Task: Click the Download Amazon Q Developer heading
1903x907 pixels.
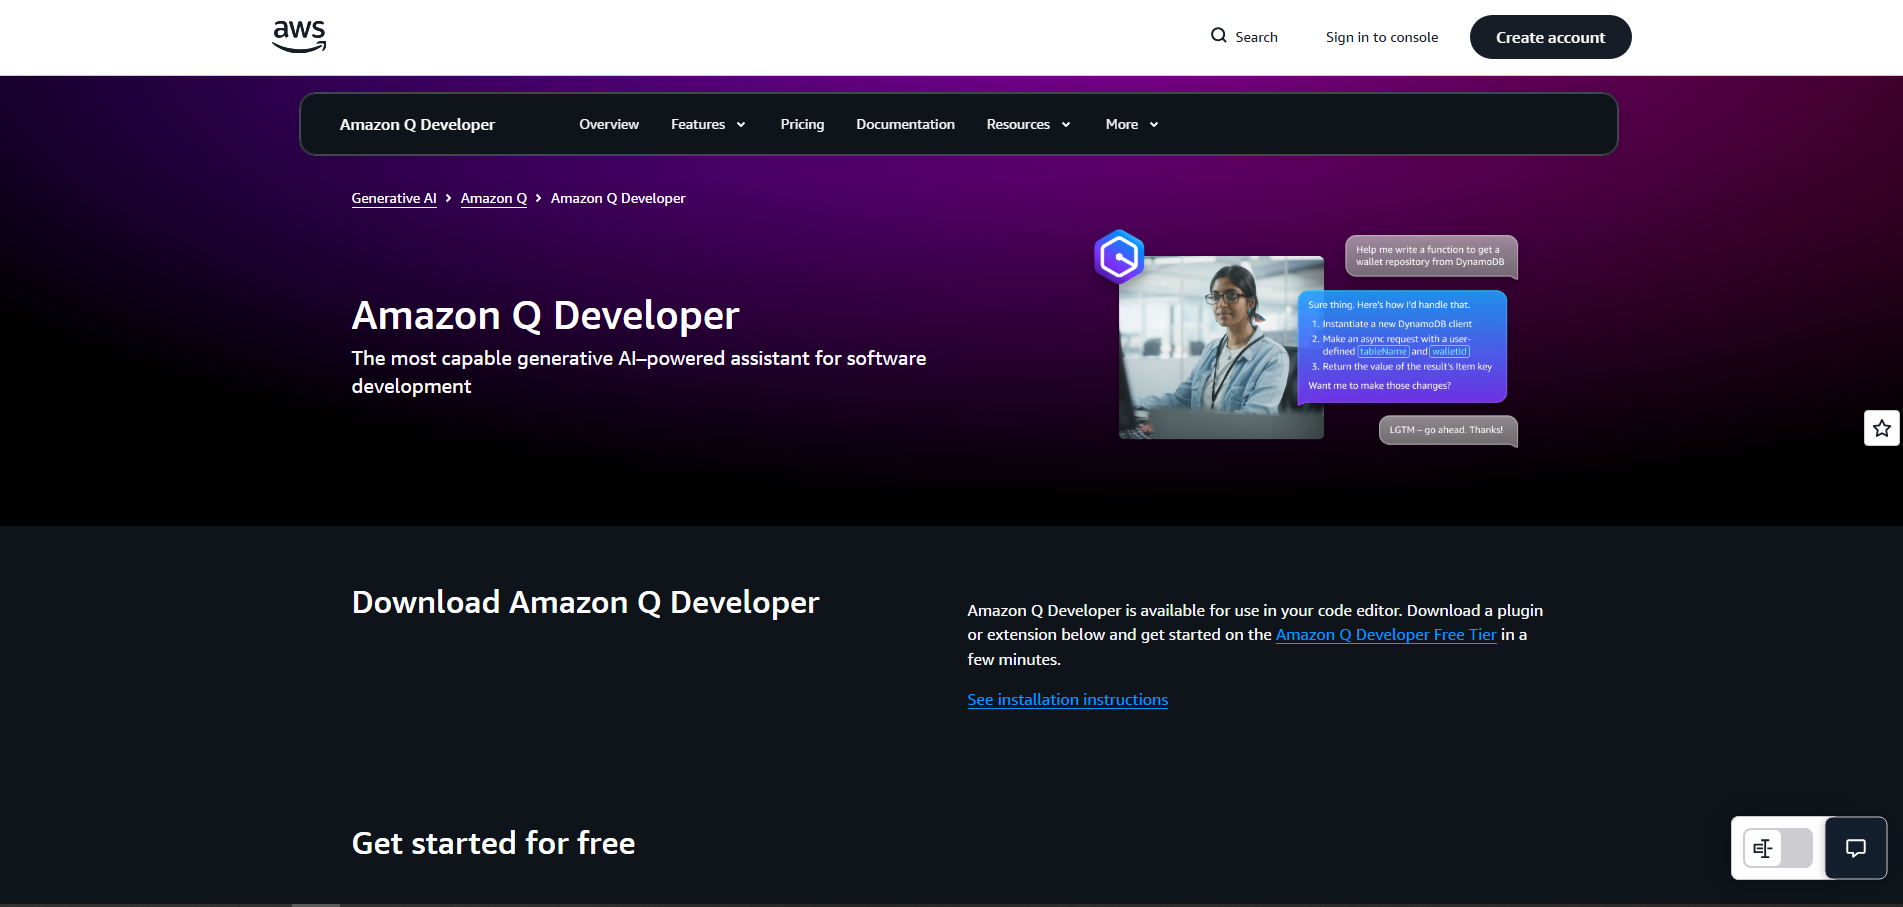Action: [585, 602]
